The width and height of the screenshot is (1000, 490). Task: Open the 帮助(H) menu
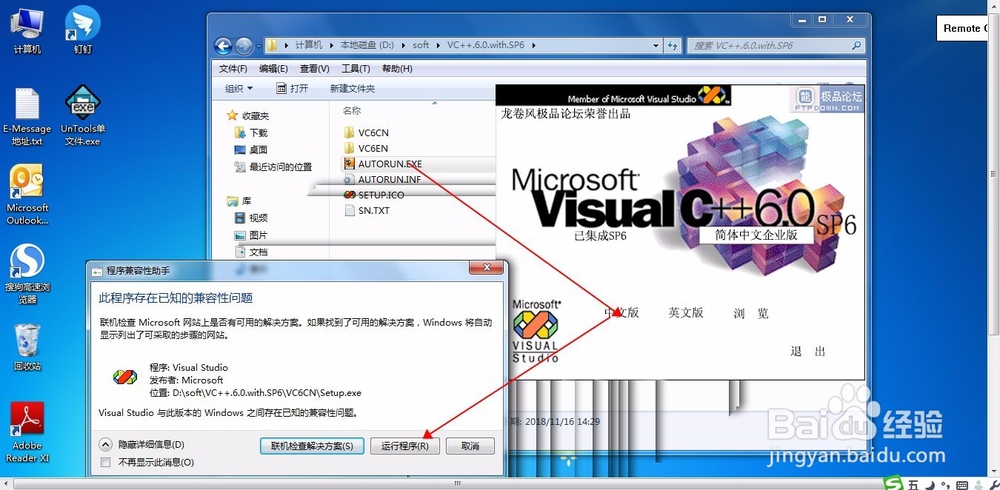[x=397, y=68]
